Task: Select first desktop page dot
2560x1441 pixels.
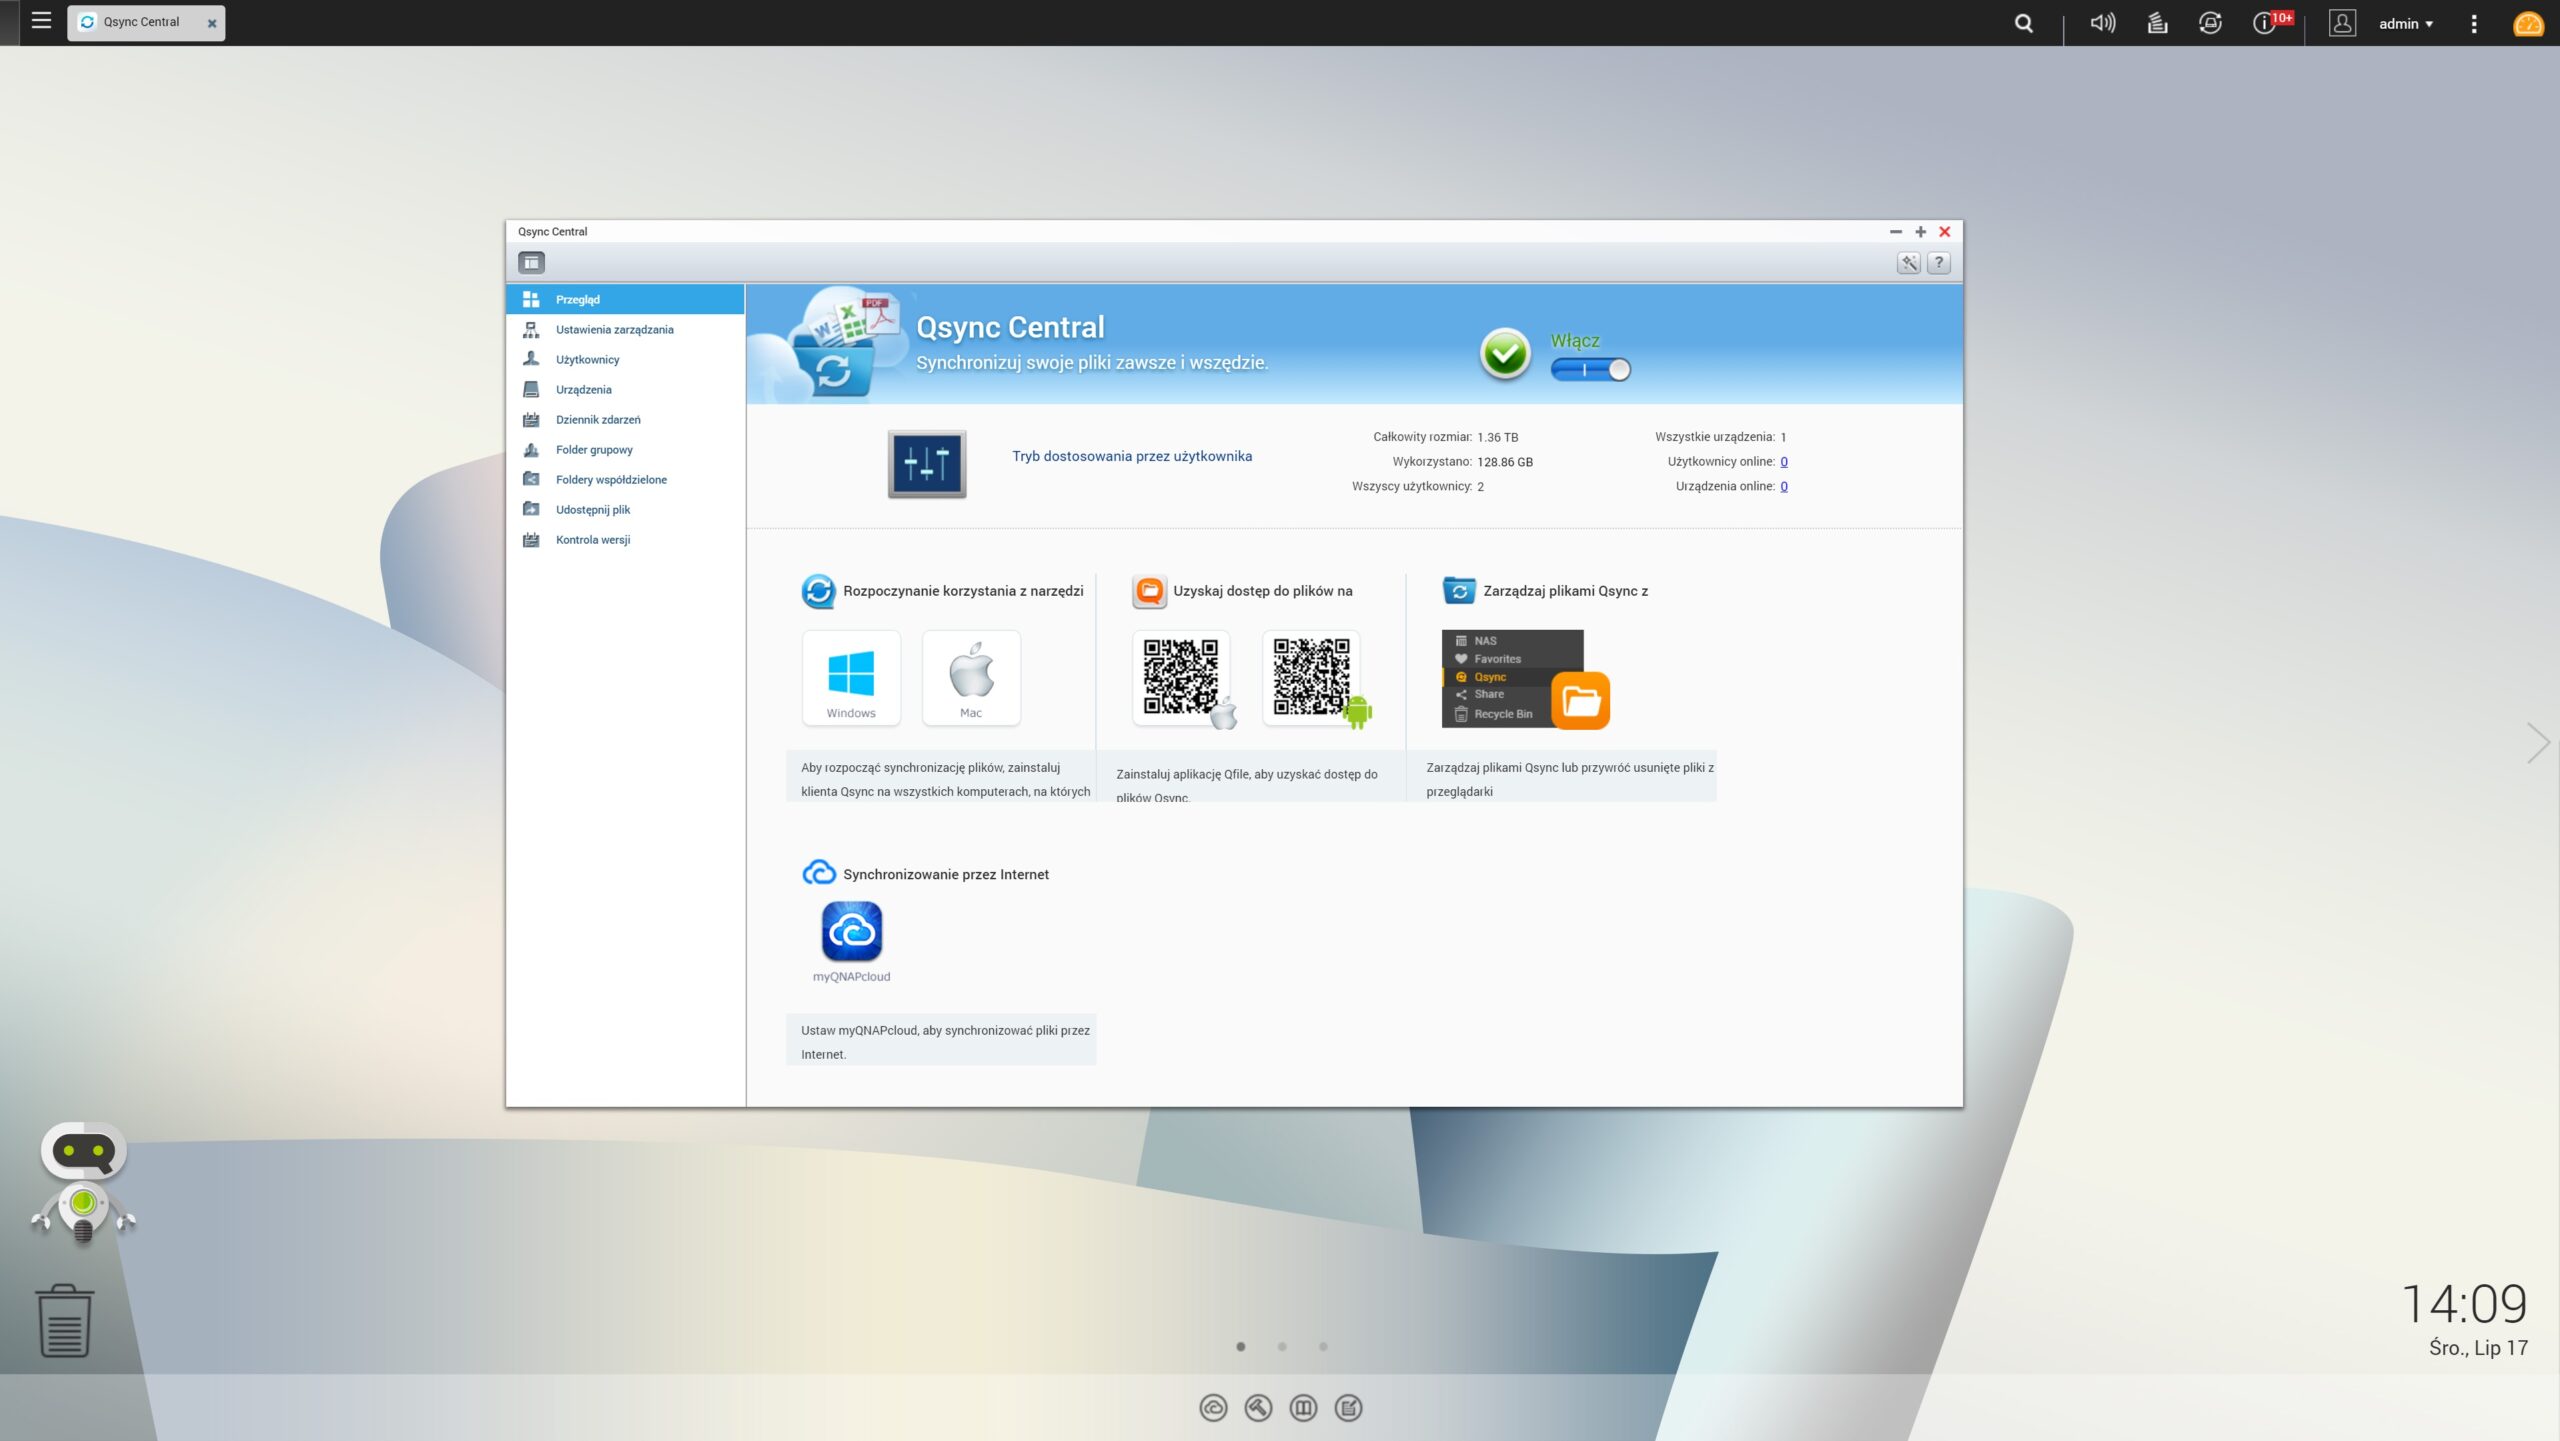Action: point(1240,1347)
